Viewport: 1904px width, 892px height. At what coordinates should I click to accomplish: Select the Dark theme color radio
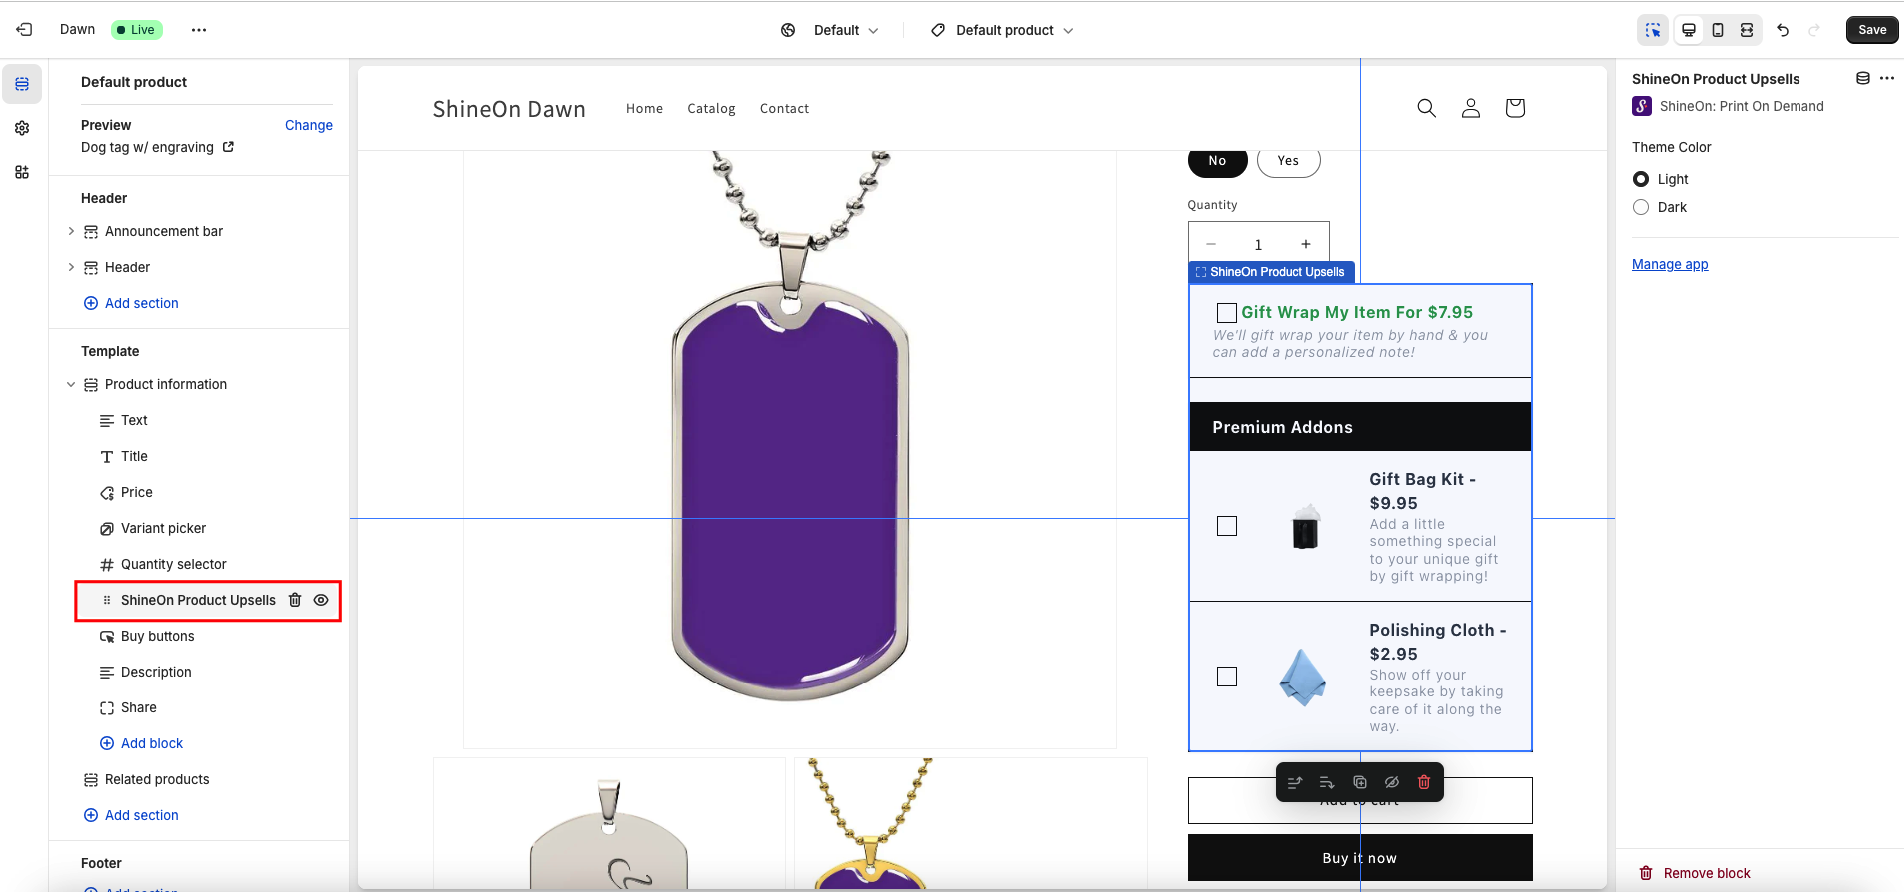(1641, 207)
